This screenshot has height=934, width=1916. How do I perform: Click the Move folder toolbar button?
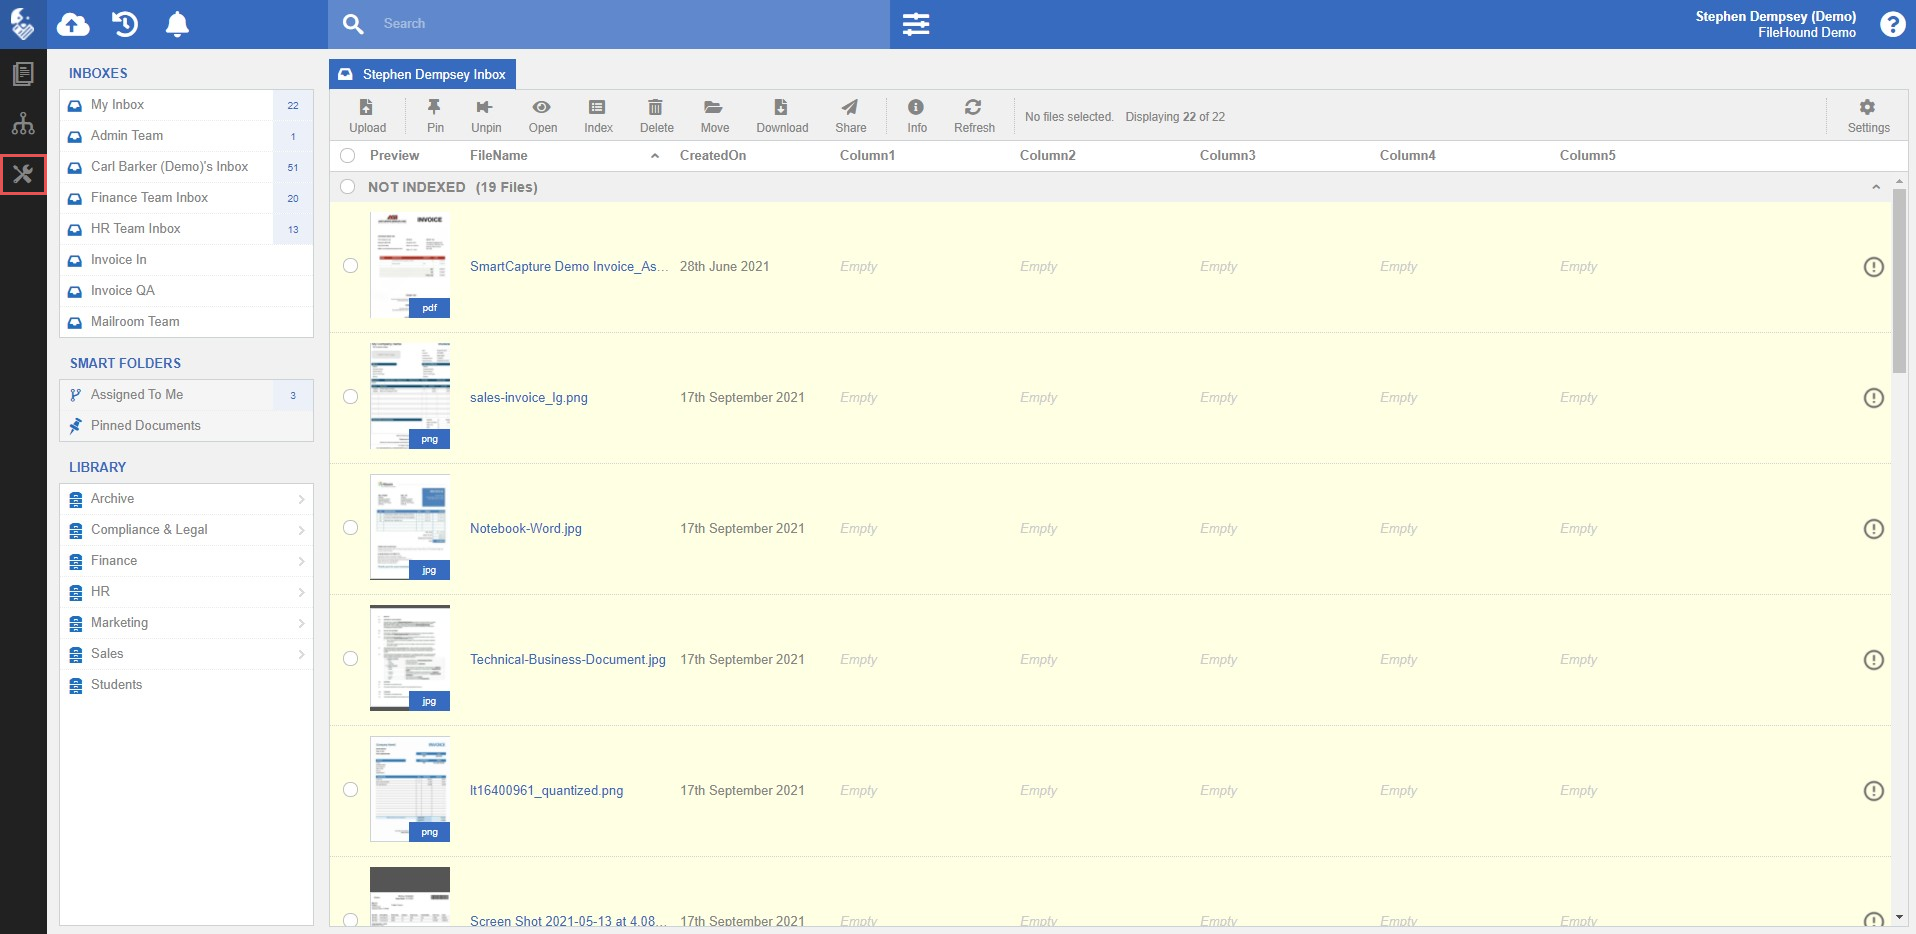pos(714,116)
